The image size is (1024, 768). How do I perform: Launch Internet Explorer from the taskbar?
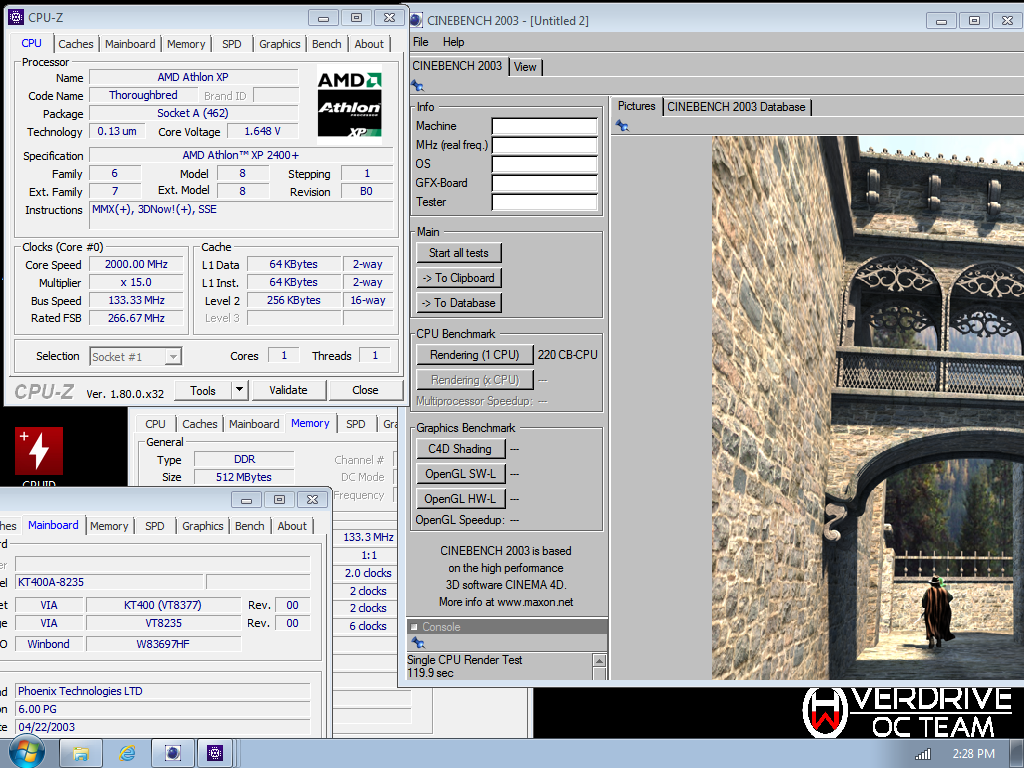[127, 754]
